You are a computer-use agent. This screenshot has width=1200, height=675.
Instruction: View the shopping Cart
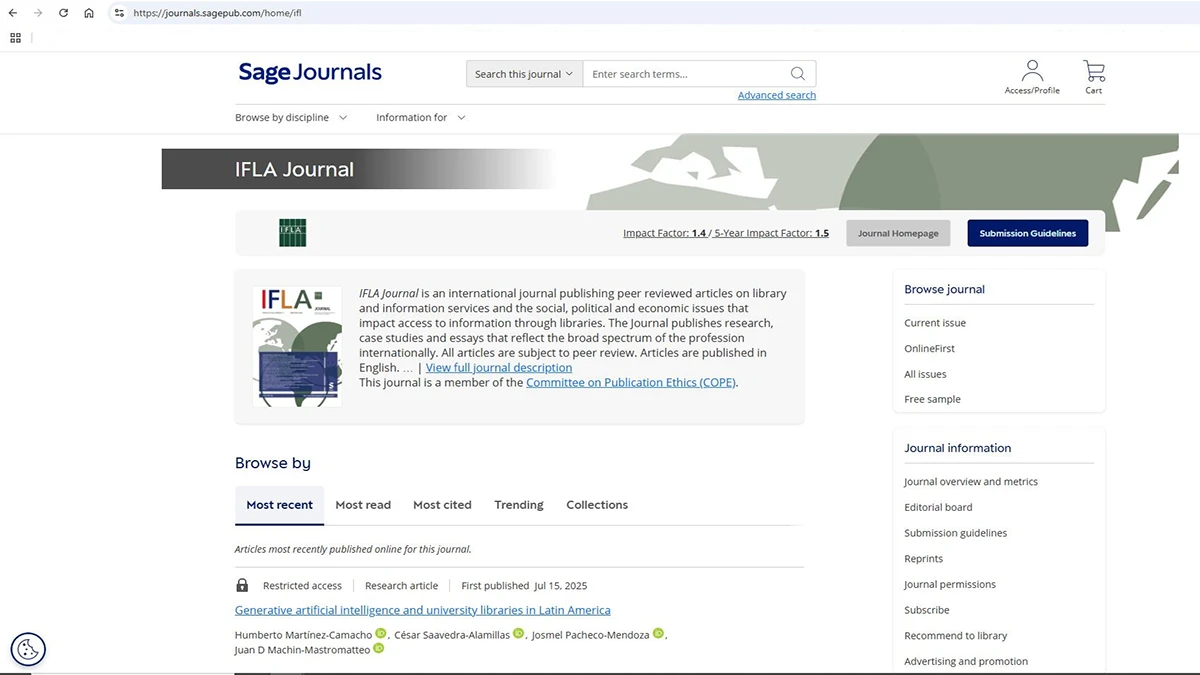tap(1093, 68)
